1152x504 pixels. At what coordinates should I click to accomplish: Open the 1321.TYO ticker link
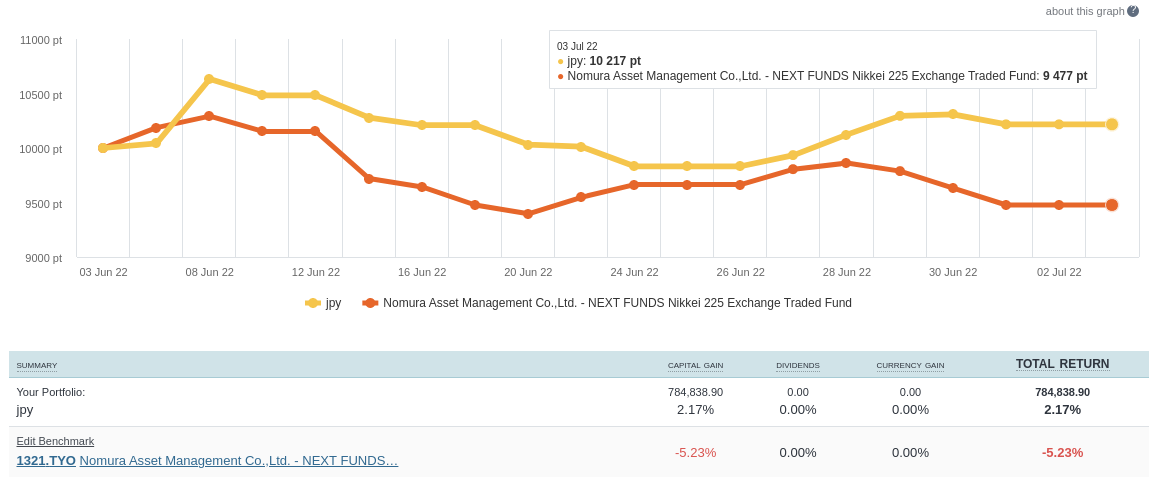(x=46, y=461)
